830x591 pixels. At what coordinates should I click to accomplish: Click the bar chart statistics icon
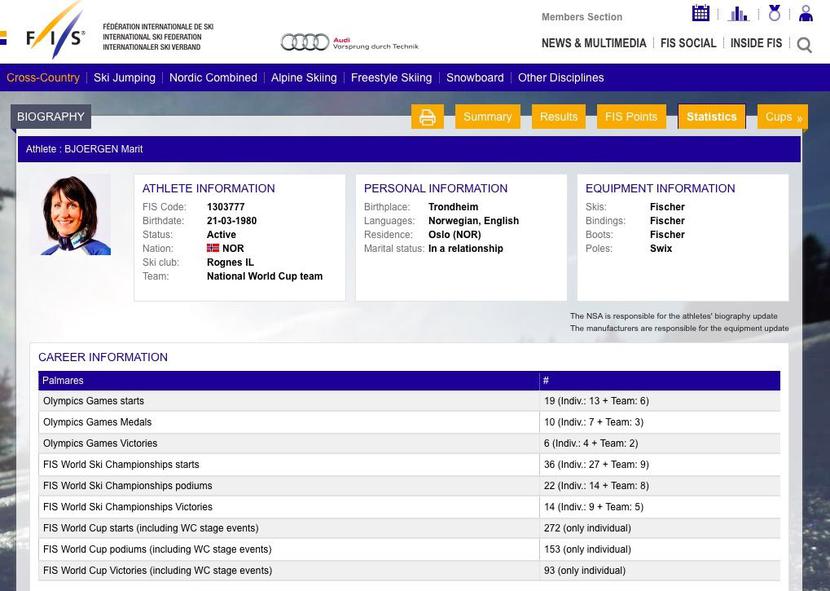(x=738, y=14)
